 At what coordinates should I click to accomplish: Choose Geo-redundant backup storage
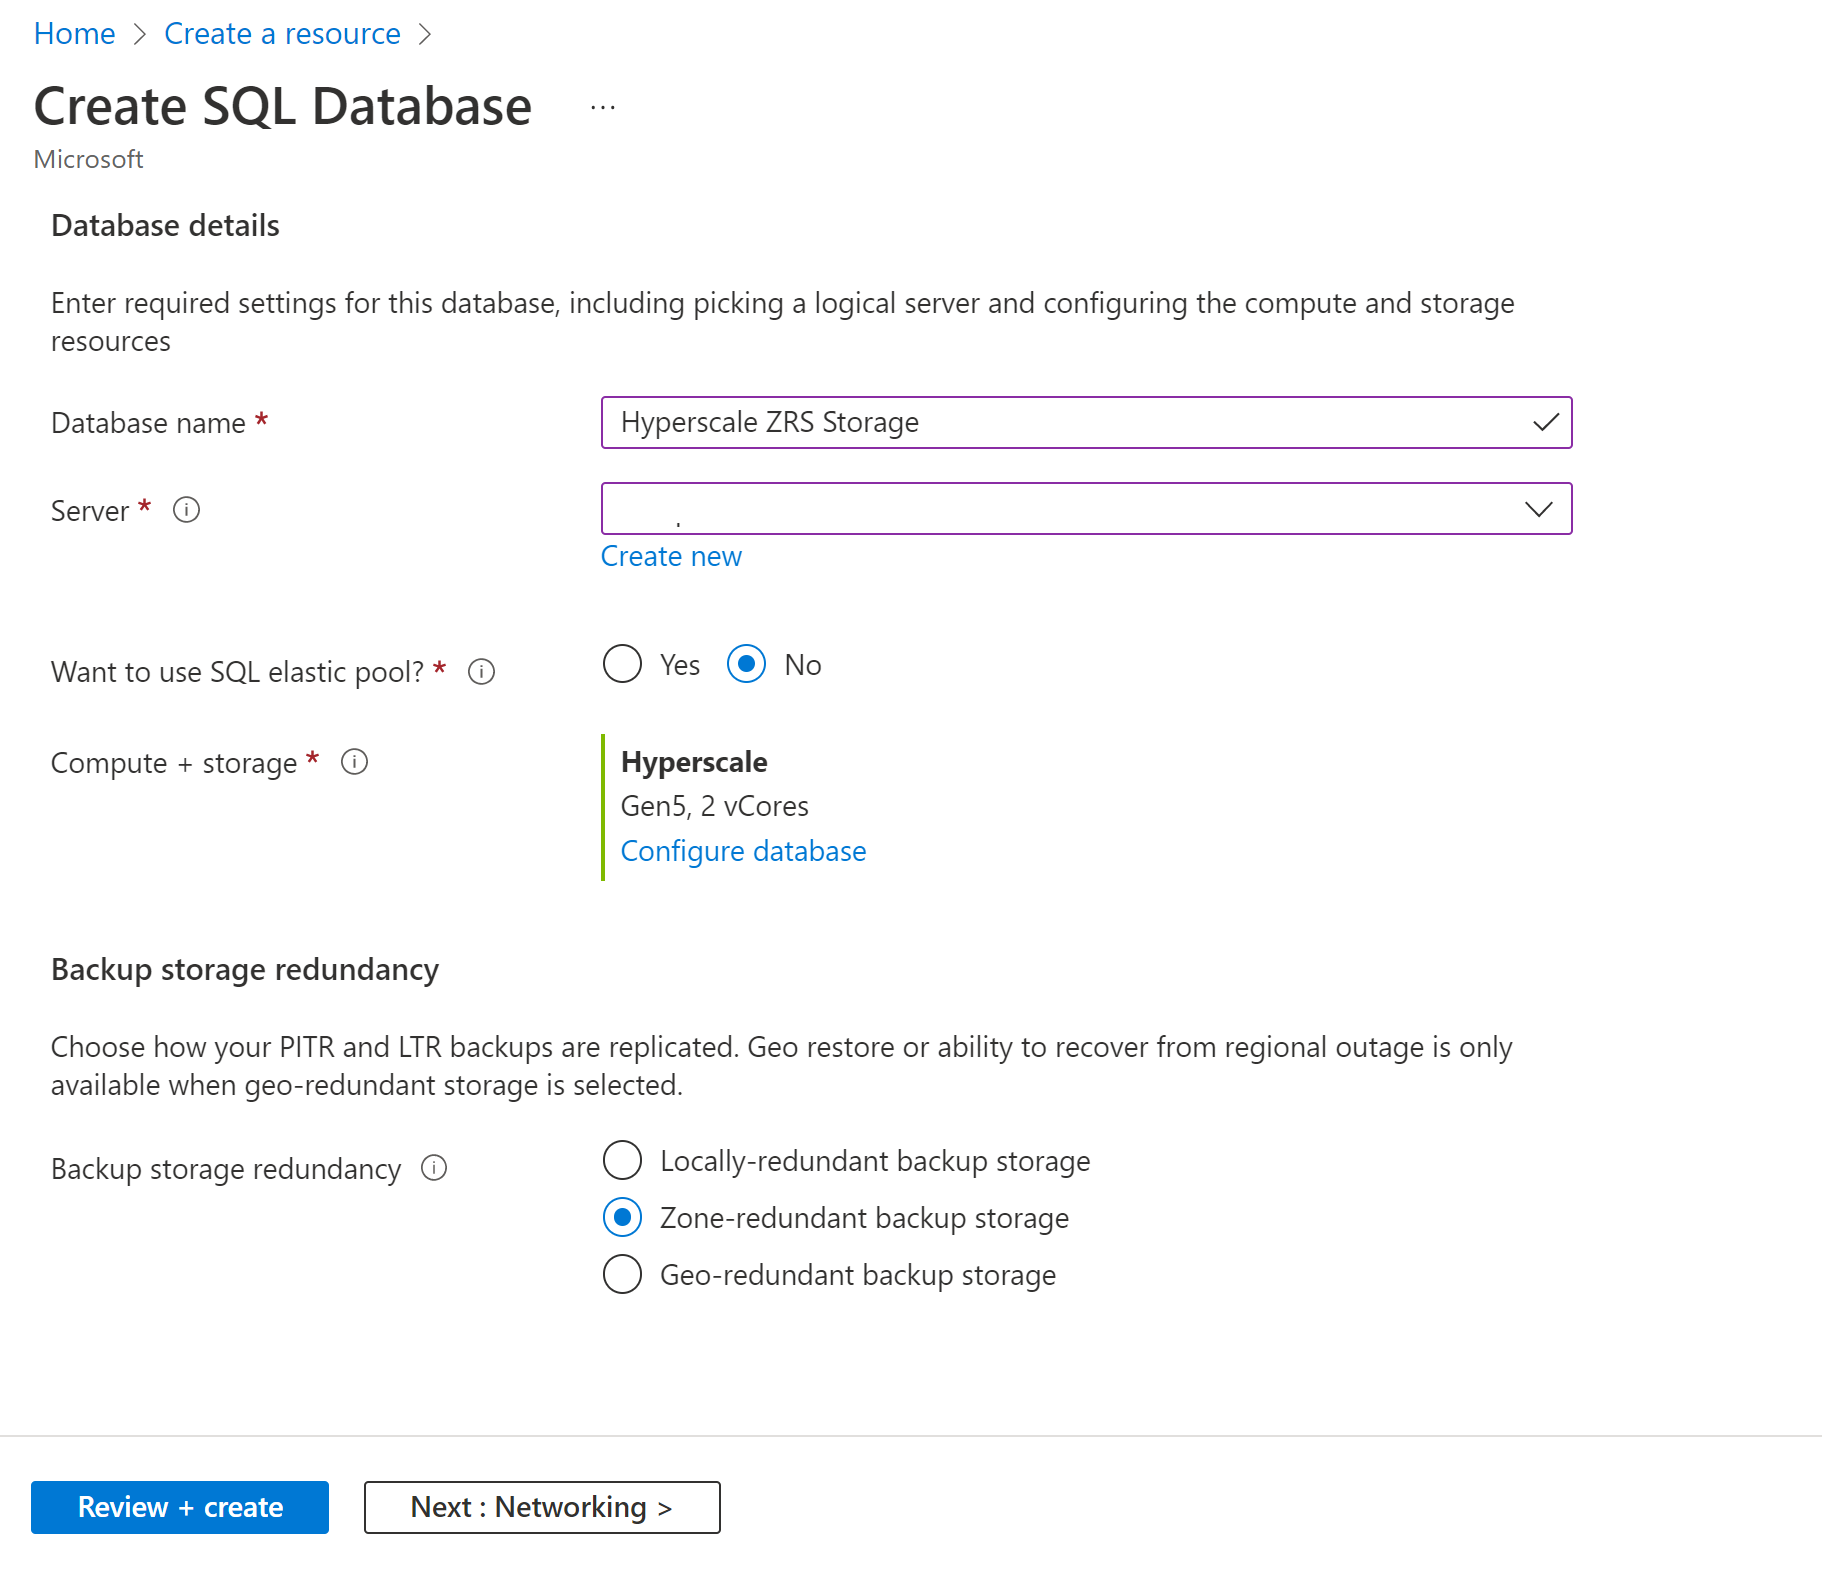pyautogui.click(x=622, y=1275)
